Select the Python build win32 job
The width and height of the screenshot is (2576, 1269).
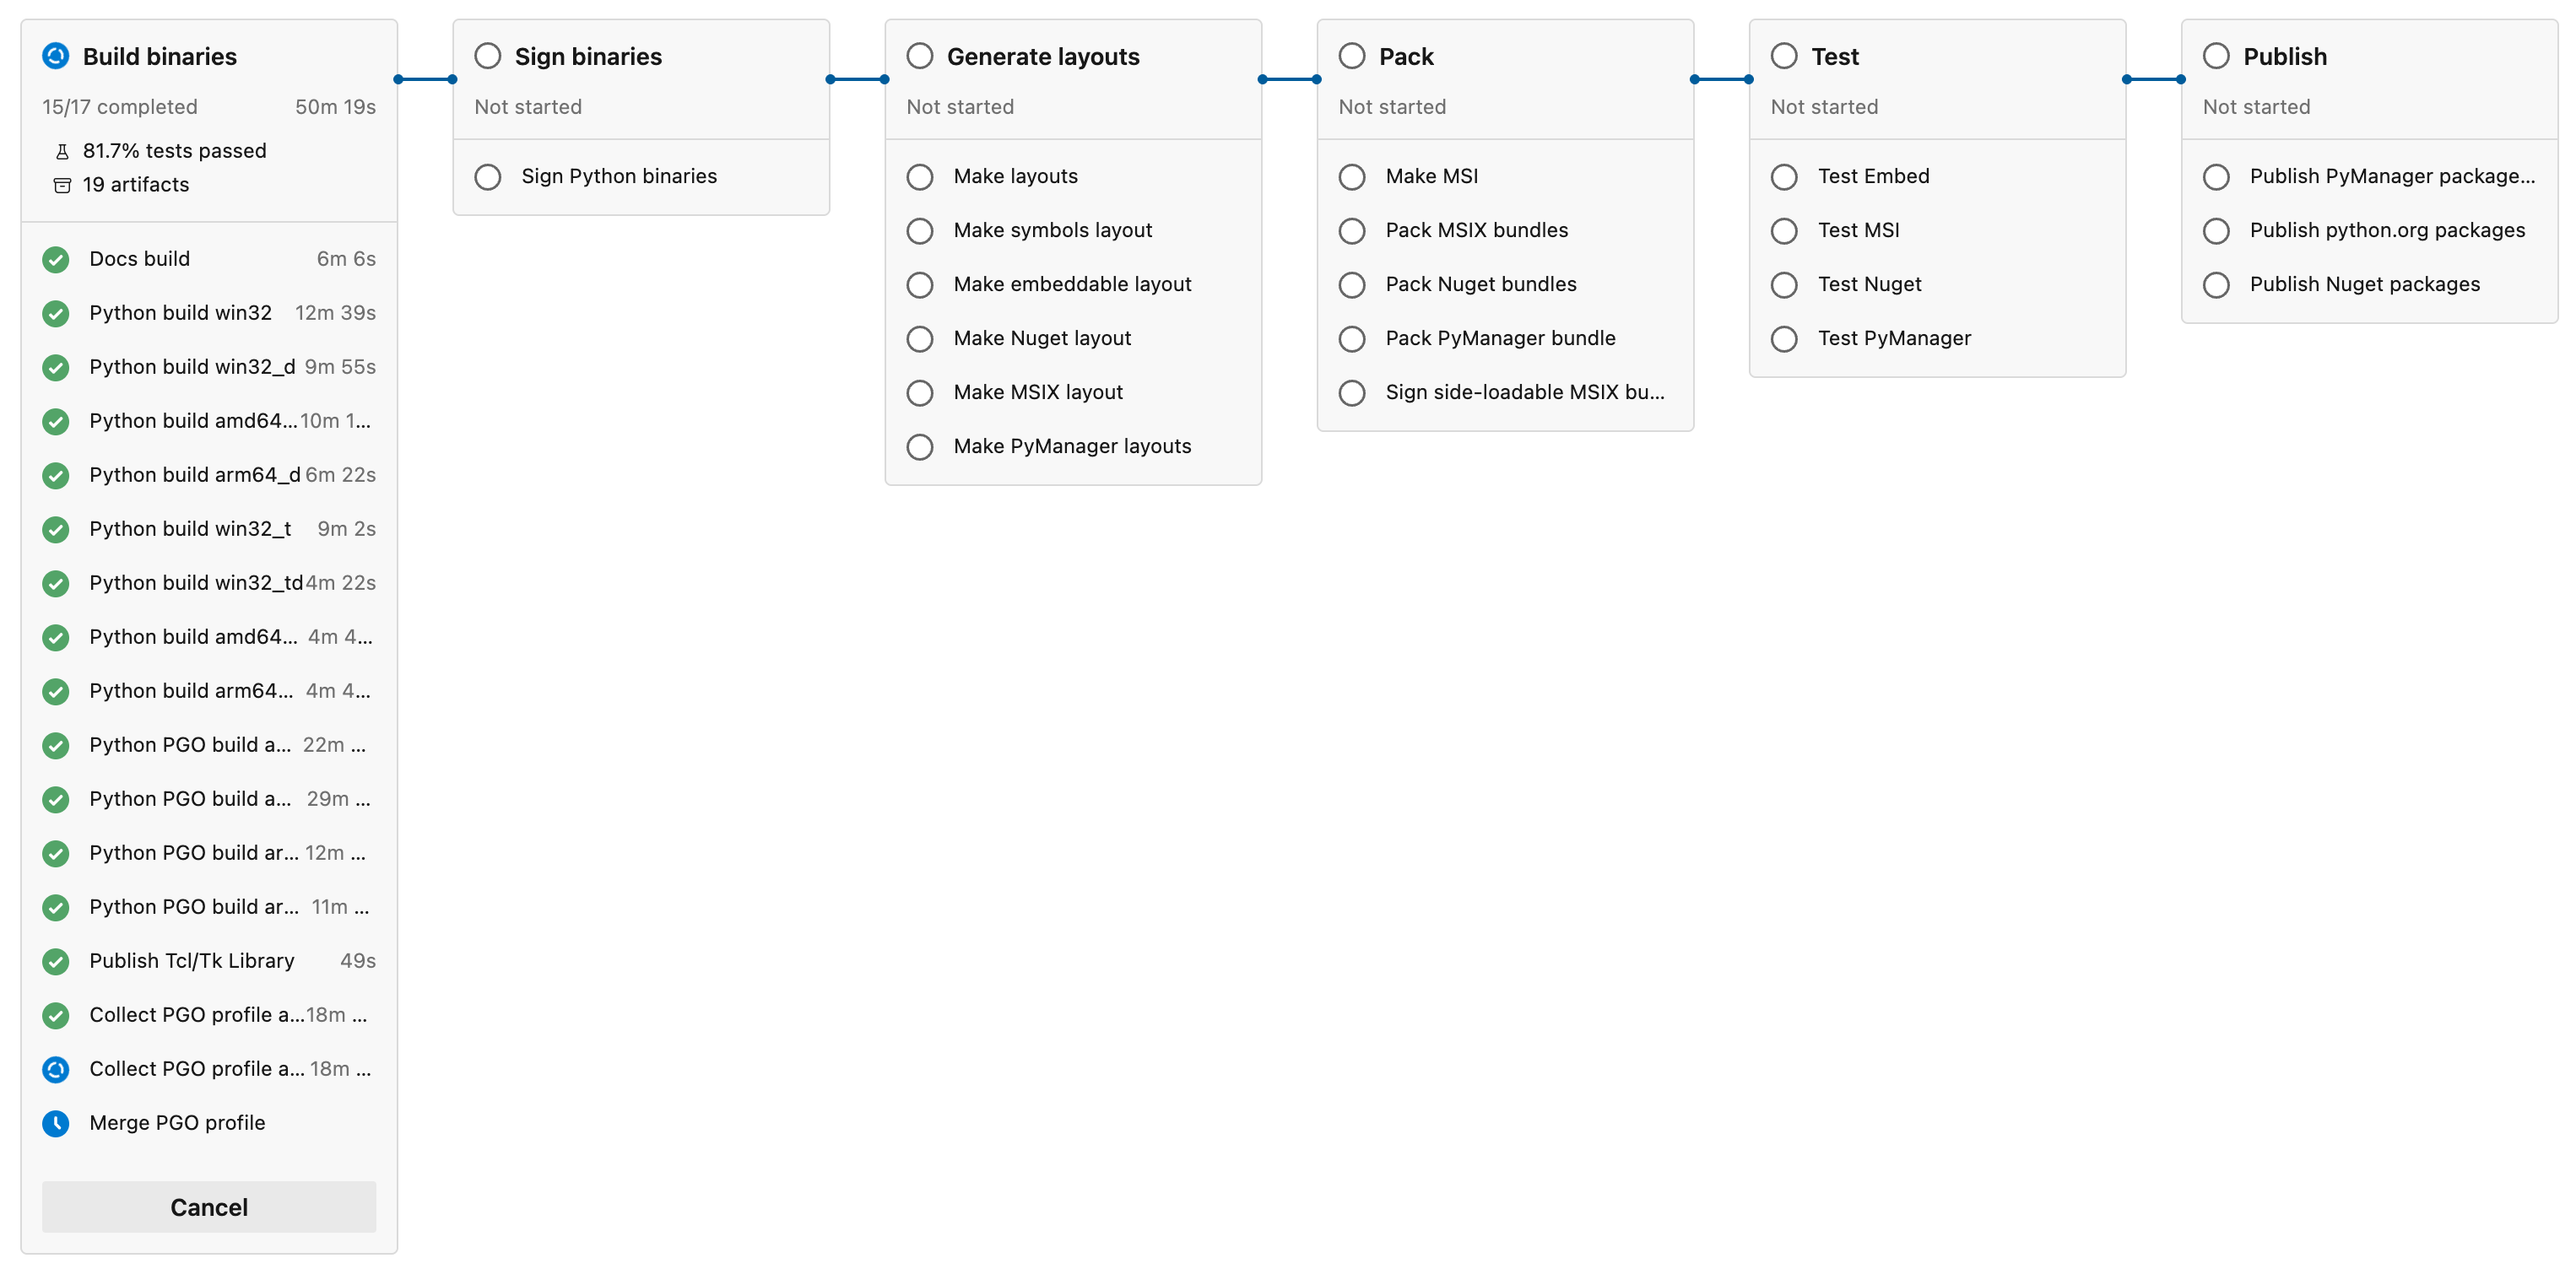(180, 313)
